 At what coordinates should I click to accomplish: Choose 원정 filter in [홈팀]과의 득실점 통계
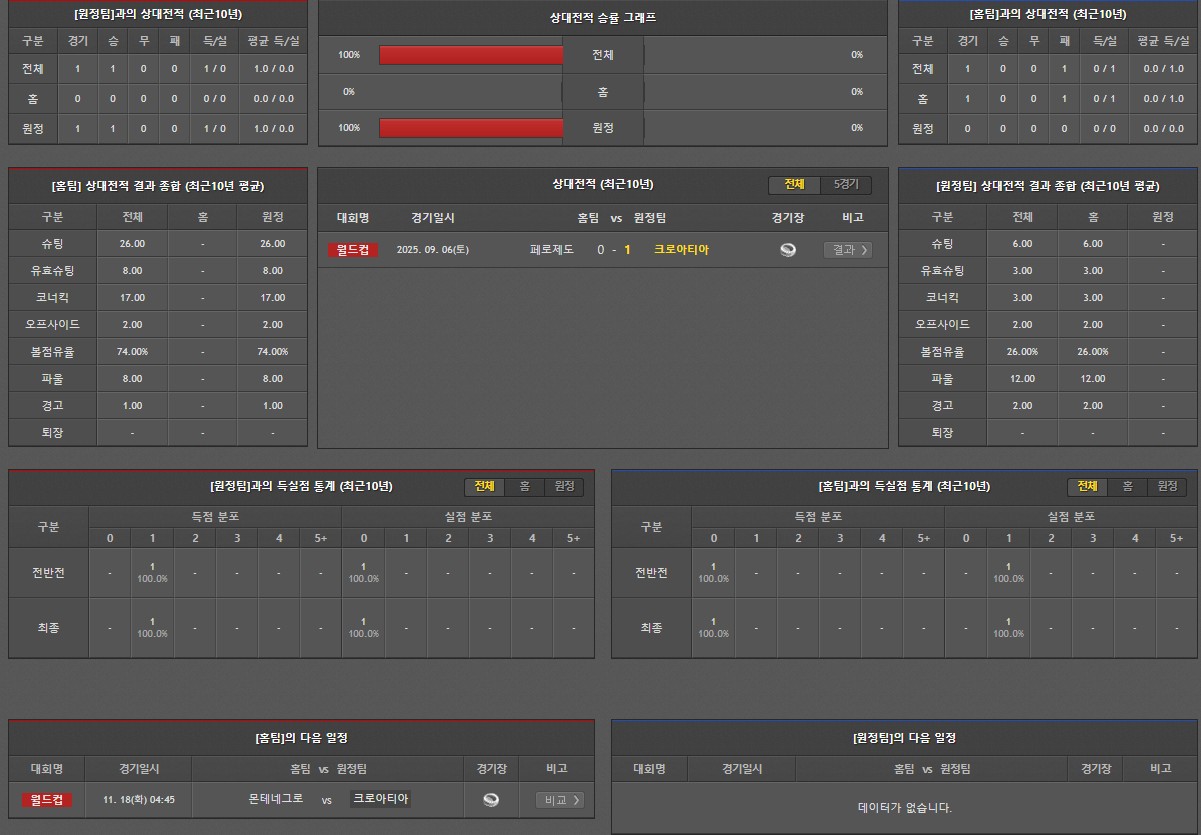pyautogui.click(x=1167, y=486)
